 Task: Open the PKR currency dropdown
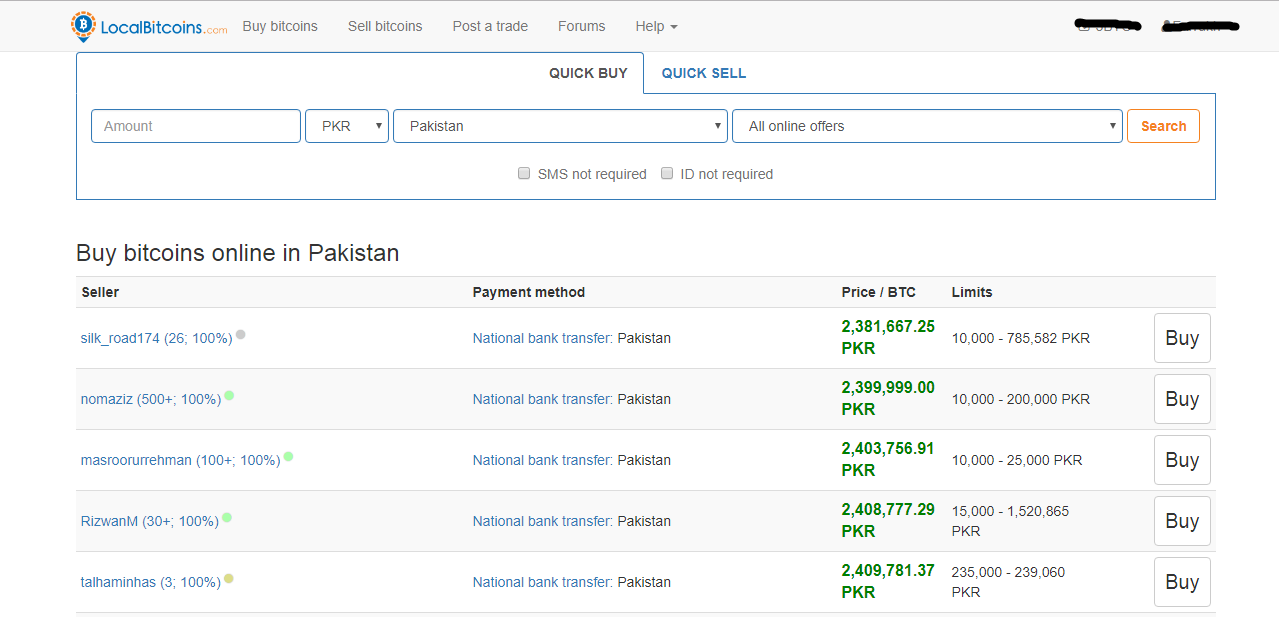tap(347, 126)
